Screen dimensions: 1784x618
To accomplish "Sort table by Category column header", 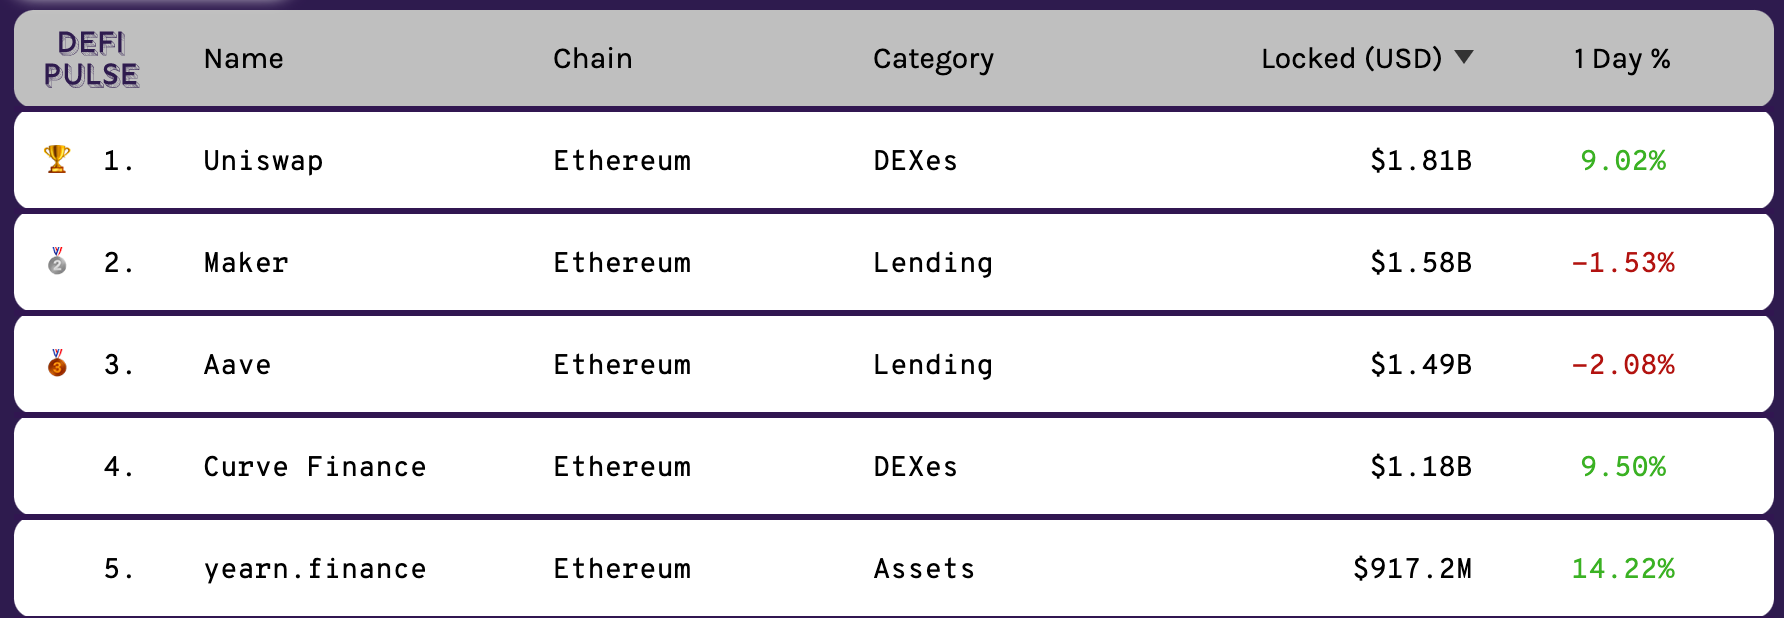I will coord(934,60).
